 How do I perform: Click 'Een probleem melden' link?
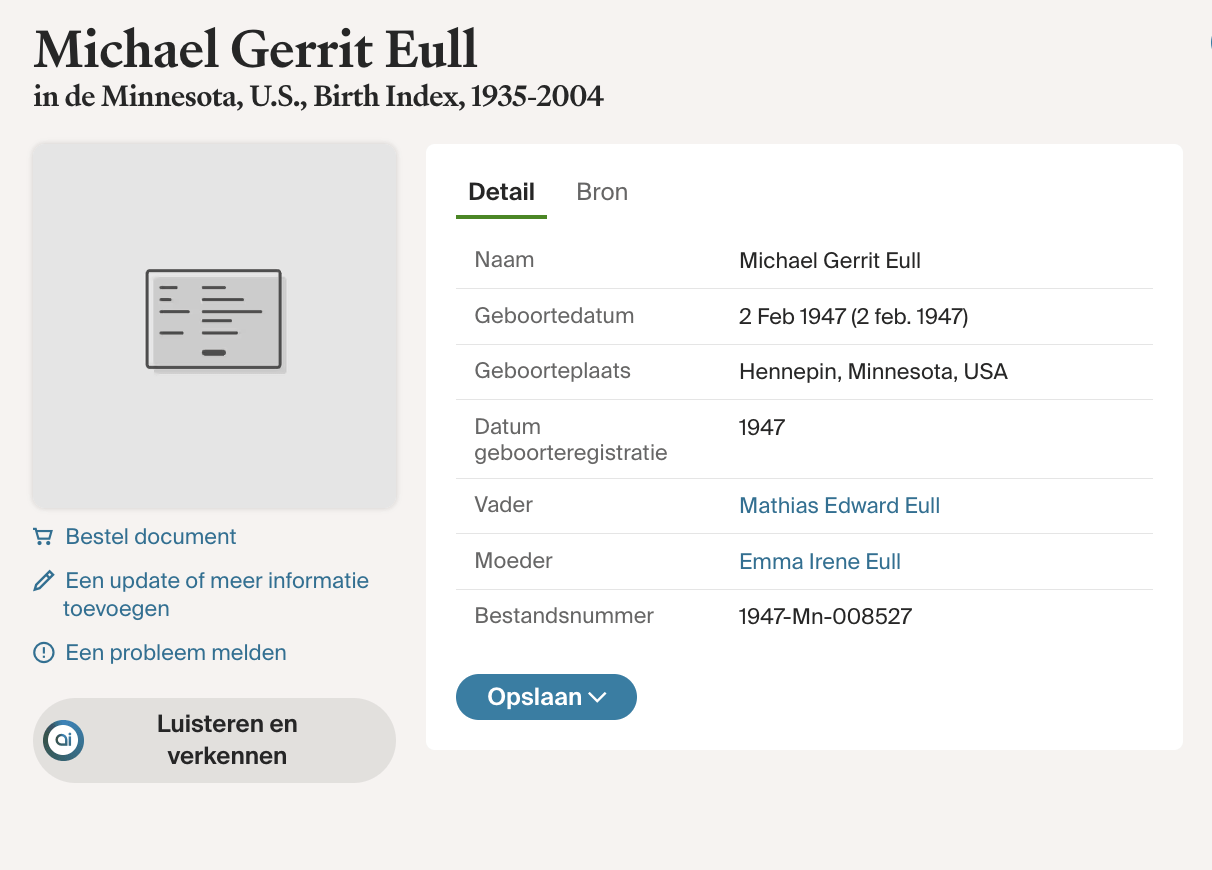(x=175, y=653)
